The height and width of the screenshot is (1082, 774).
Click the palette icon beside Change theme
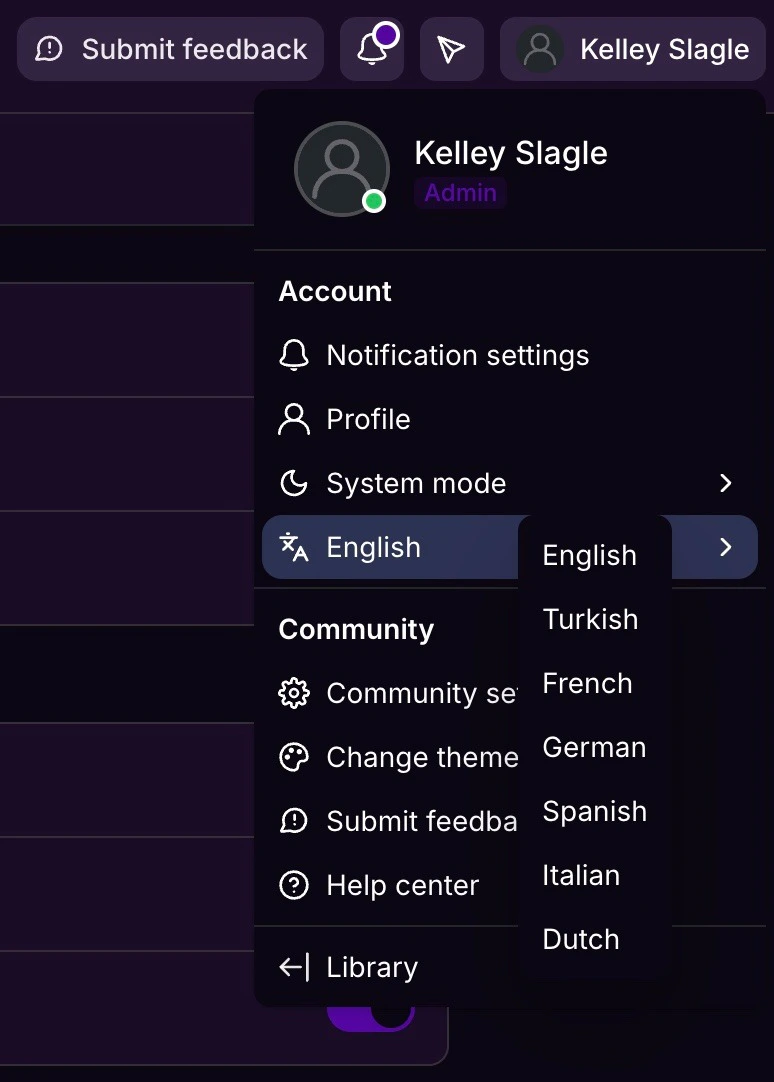(x=293, y=757)
